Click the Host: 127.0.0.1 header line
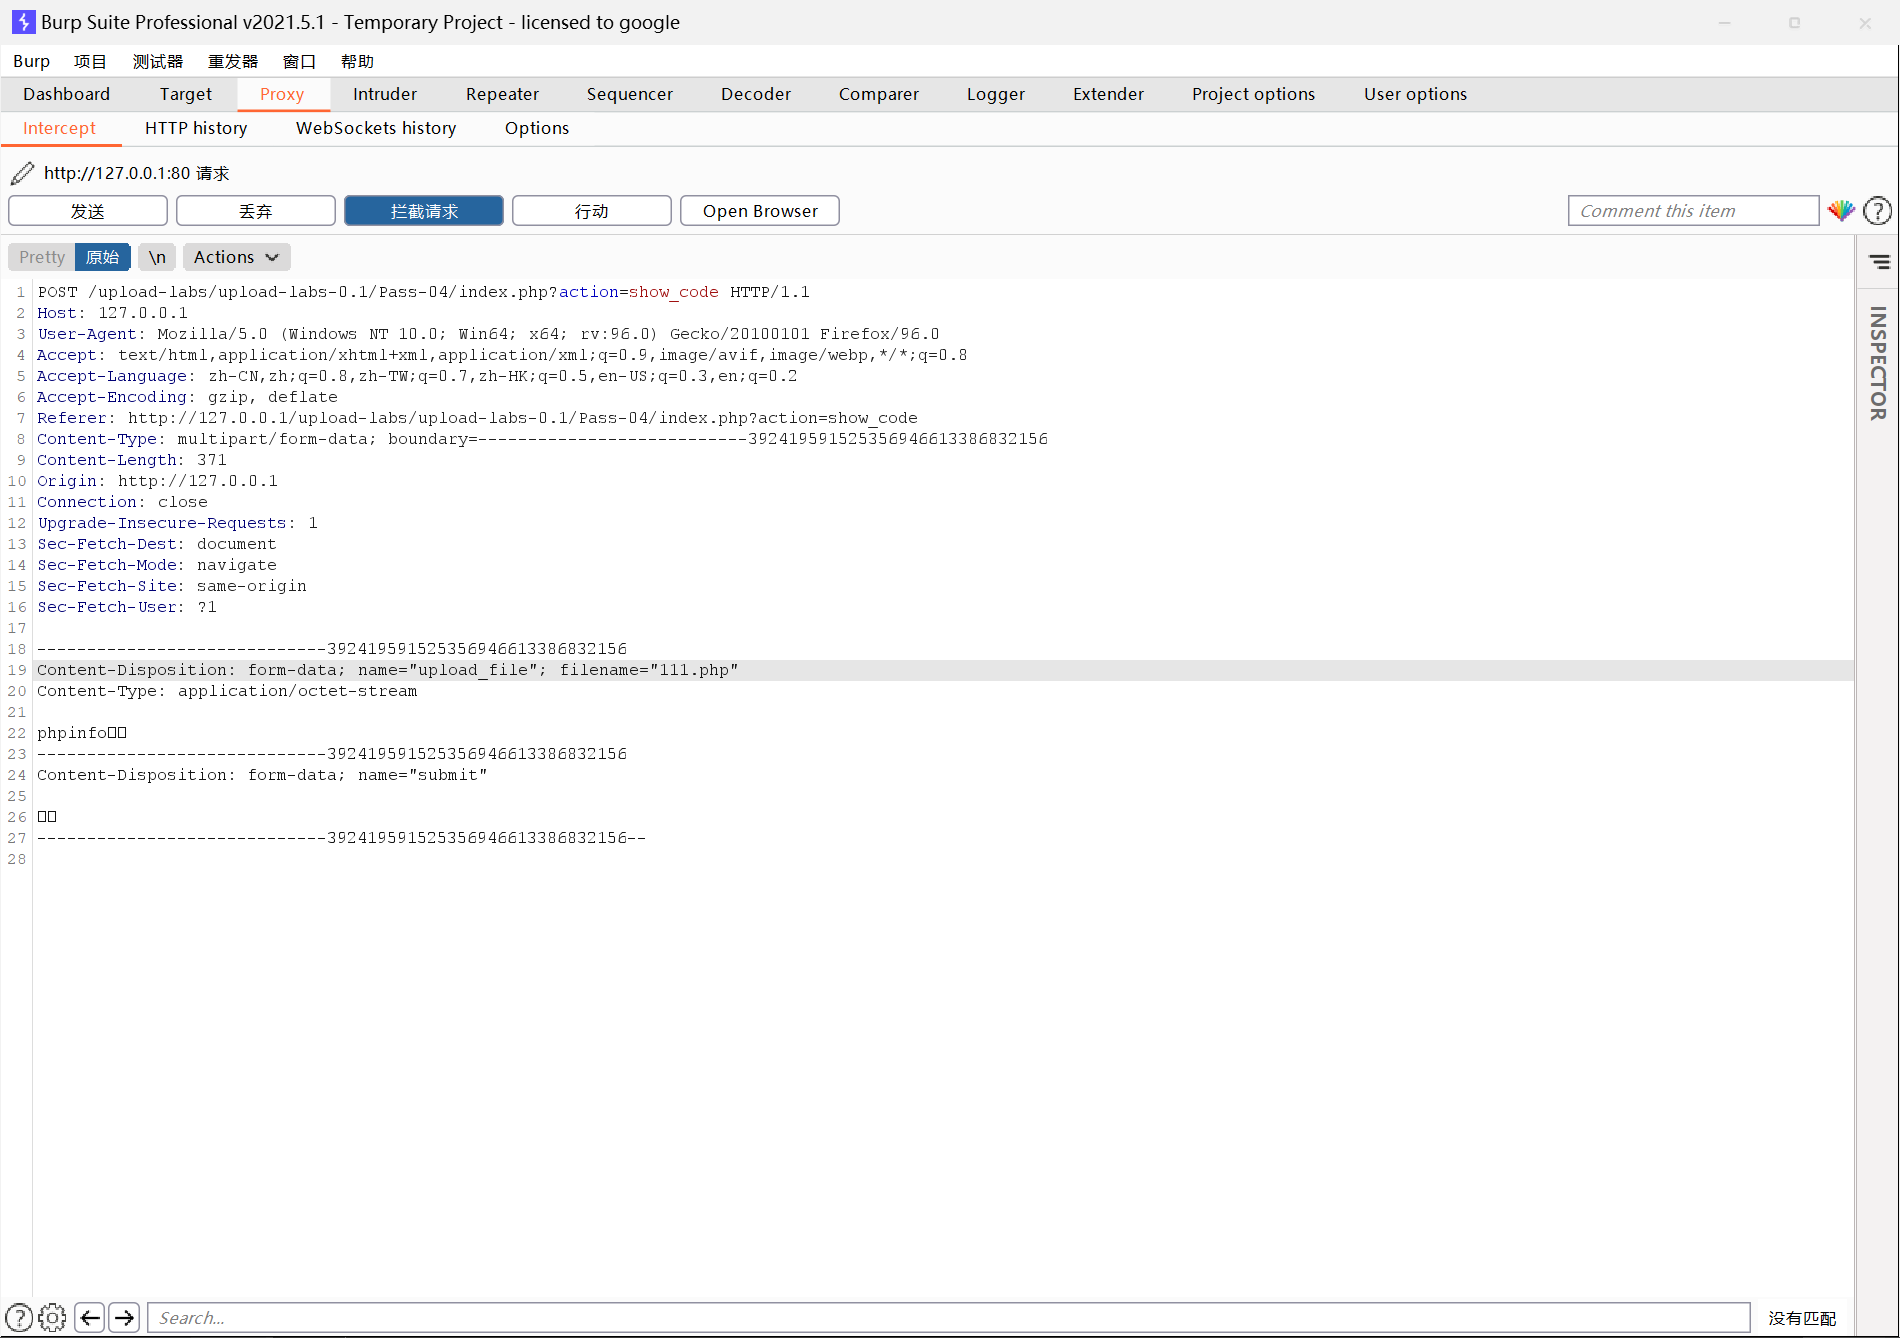Screen dimensions: 1900x1338 click(x=112, y=313)
